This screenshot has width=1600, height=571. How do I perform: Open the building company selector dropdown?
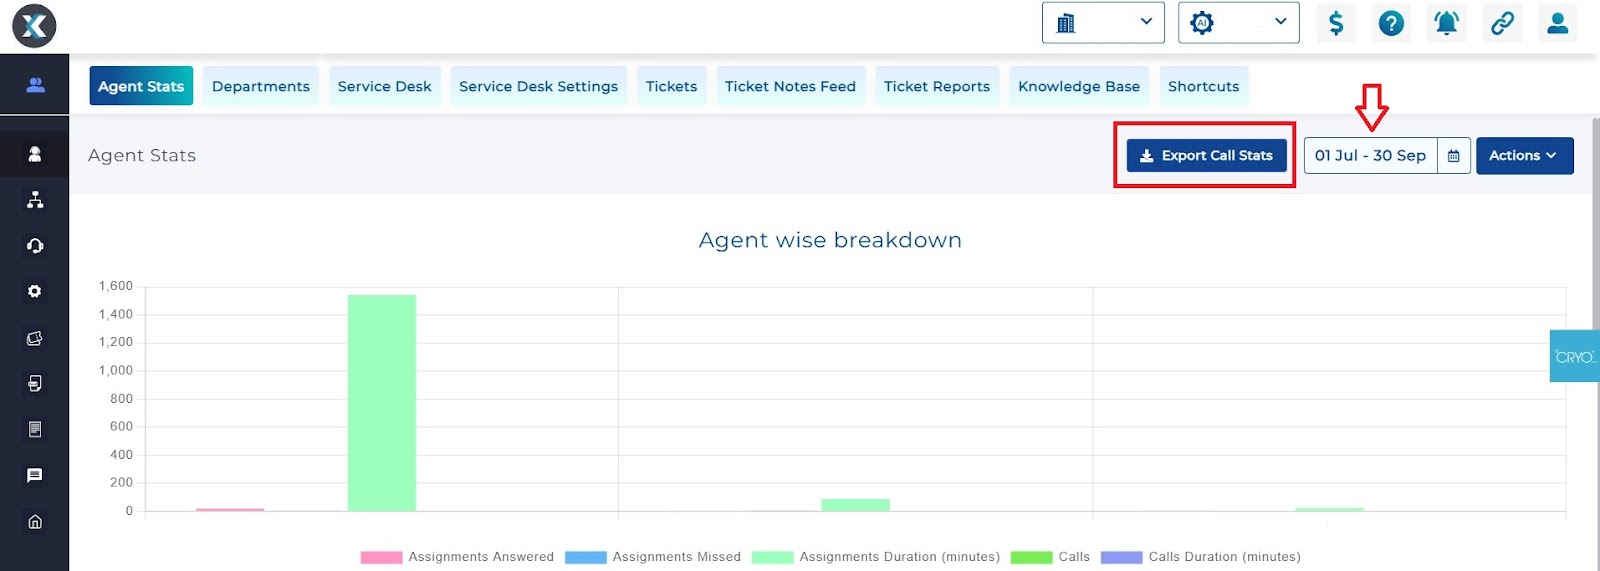1103,22
